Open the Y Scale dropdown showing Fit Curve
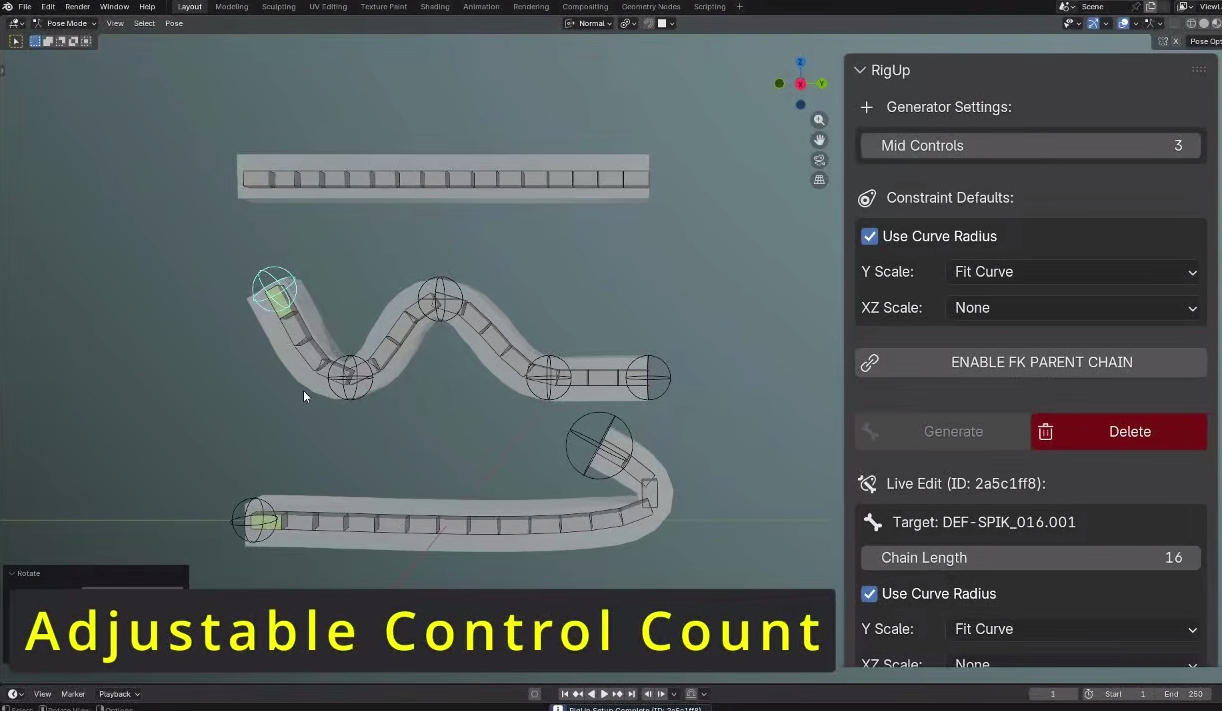The image size is (1222, 711). click(1074, 271)
